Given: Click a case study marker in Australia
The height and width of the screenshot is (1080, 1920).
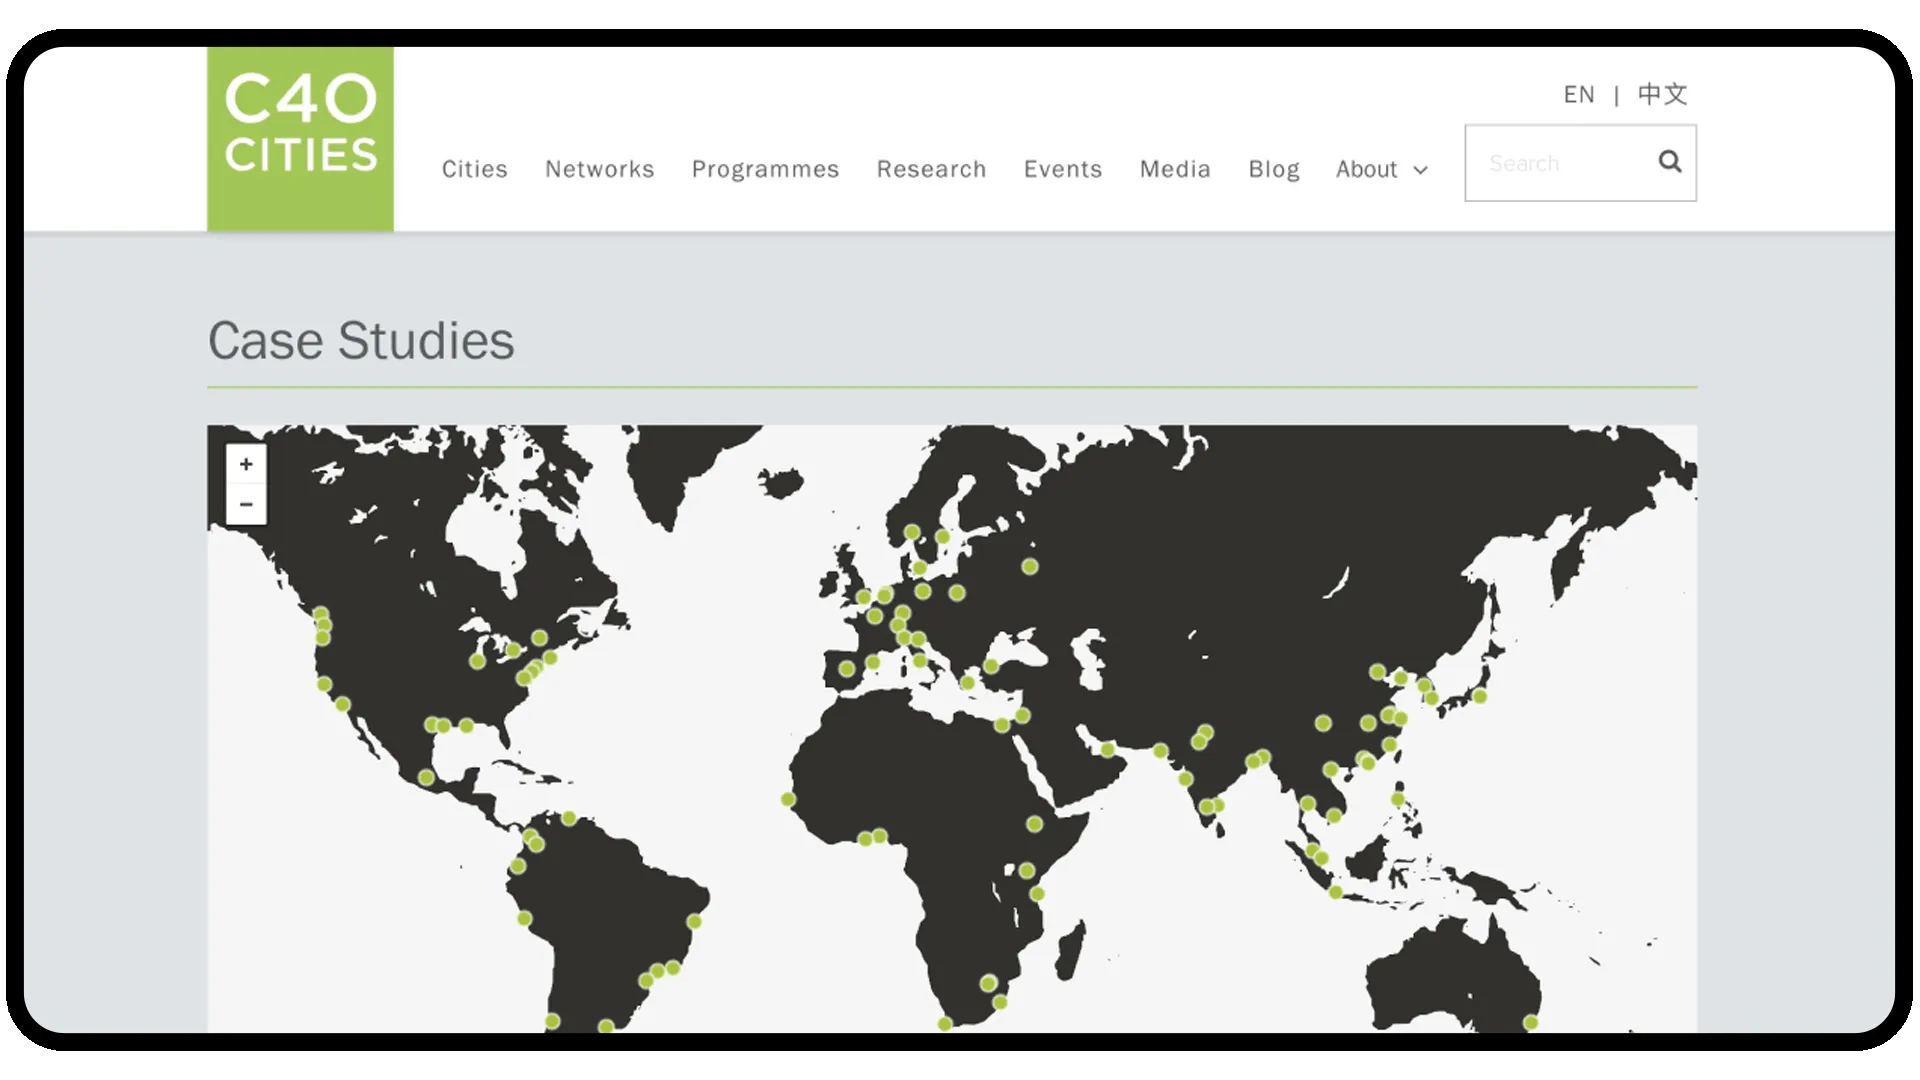Looking at the screenshot, I should [x=1529, y=1023].
